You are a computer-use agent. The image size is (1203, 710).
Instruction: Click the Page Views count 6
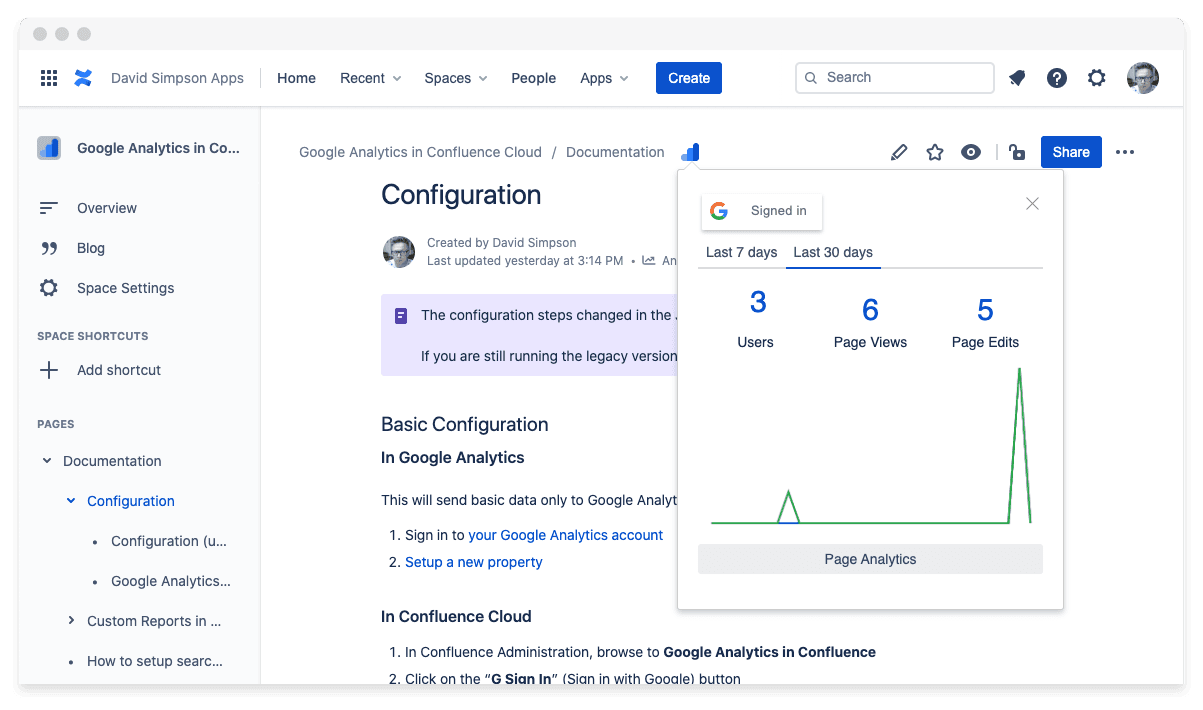(x=870, y=310)
